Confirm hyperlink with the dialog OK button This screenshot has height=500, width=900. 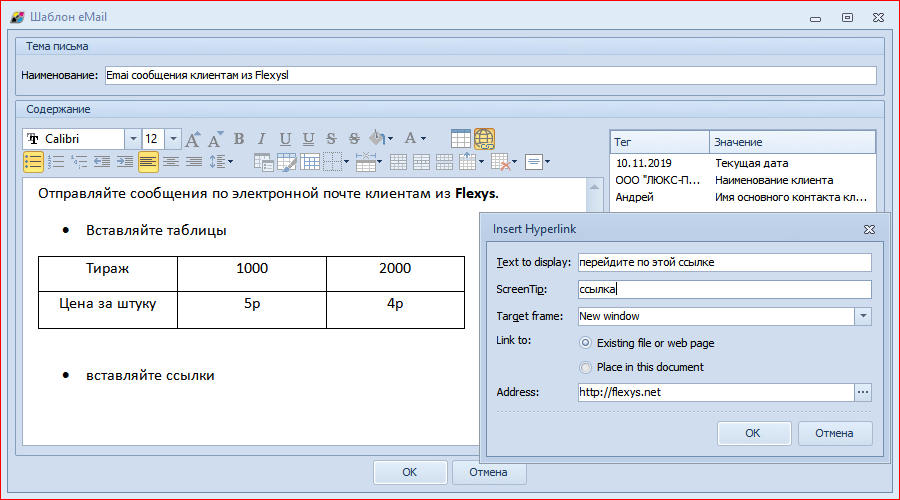753,433
